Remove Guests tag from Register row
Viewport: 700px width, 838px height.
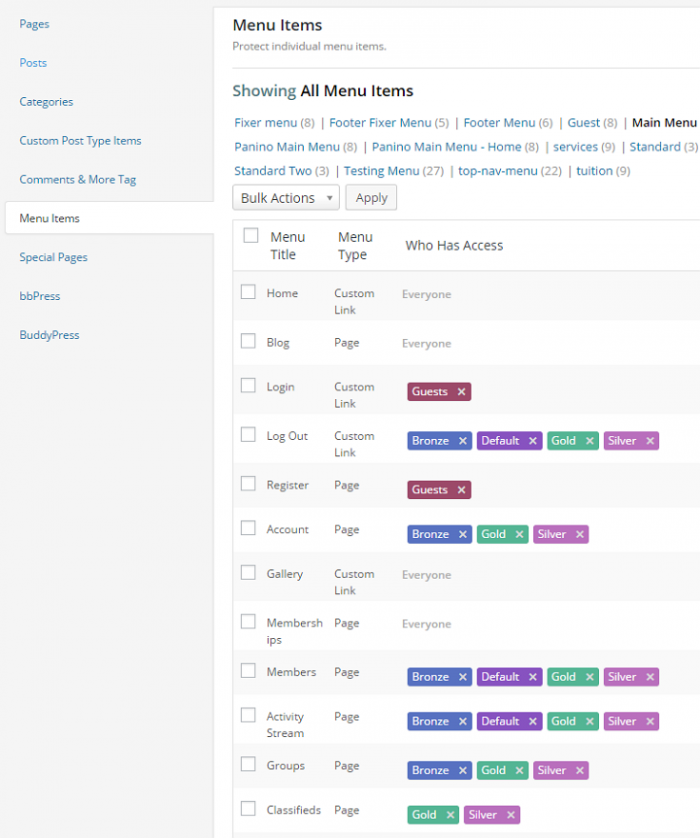click(461, 490)
